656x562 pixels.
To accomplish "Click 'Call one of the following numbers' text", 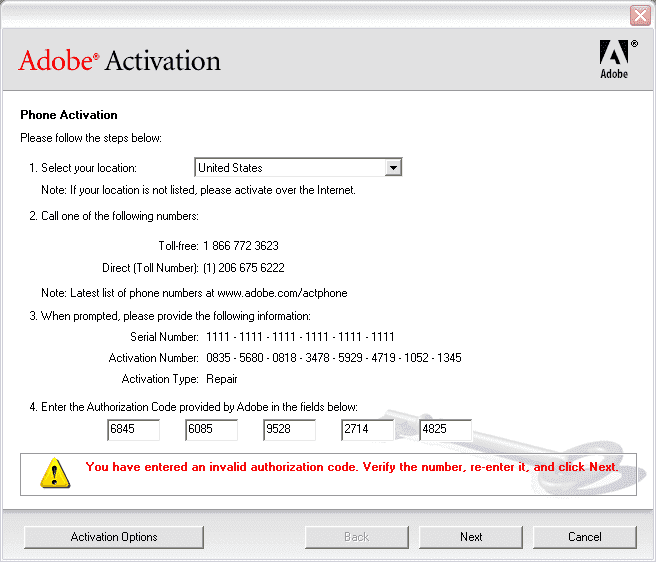I will pyautogui.click(x=114, y=216).
